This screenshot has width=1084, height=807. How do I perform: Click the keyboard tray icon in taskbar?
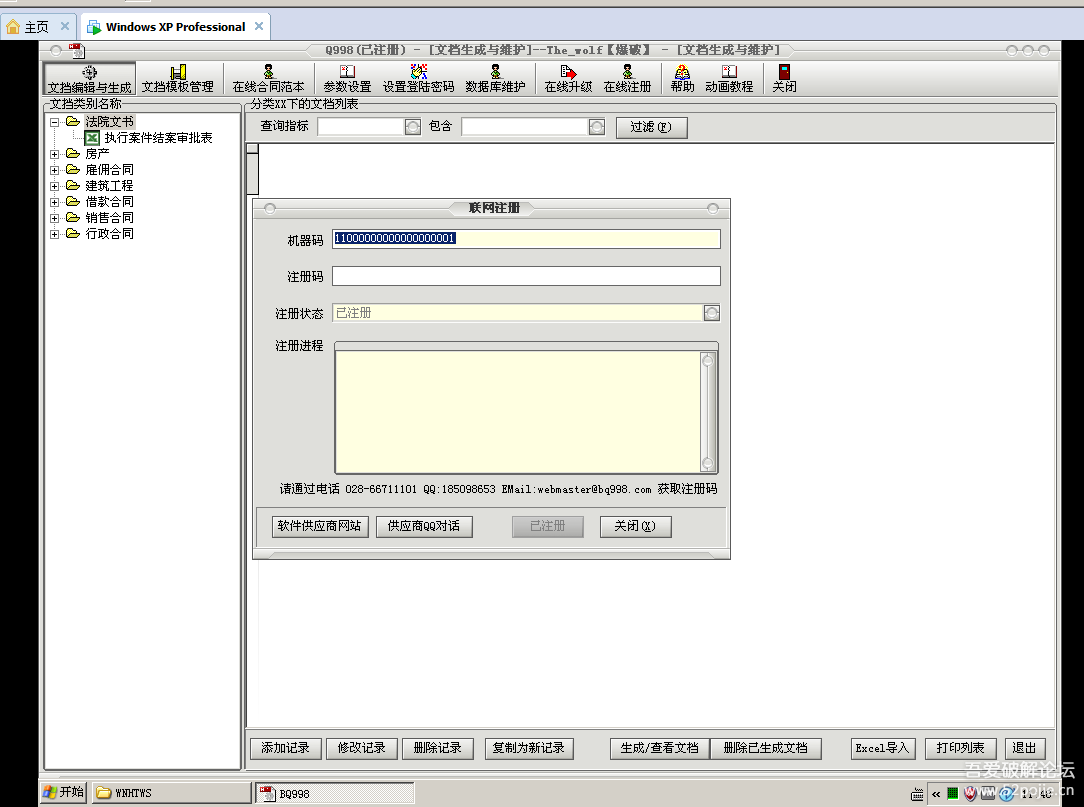pyautogui.click(x=917, y=794)
